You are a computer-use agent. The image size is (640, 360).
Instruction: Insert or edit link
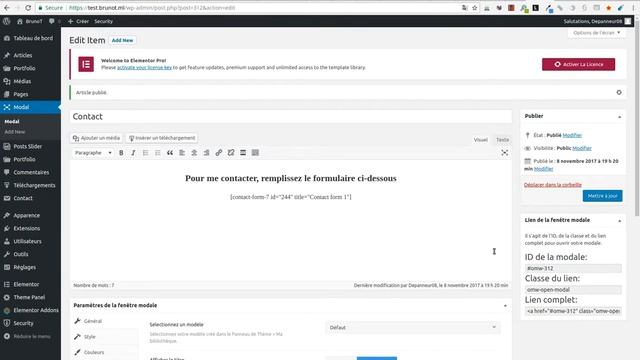coord(219,153)
